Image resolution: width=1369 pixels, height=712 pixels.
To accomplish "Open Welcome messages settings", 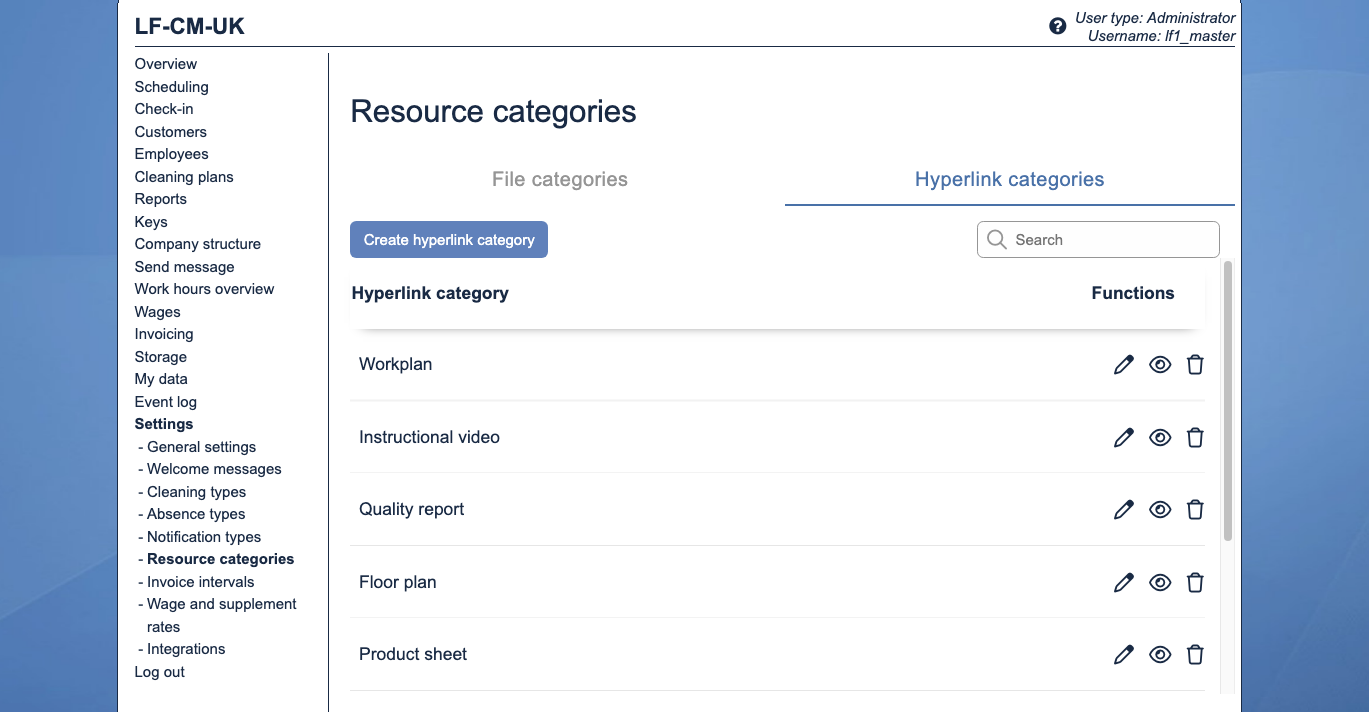I will tap(214, 469).
